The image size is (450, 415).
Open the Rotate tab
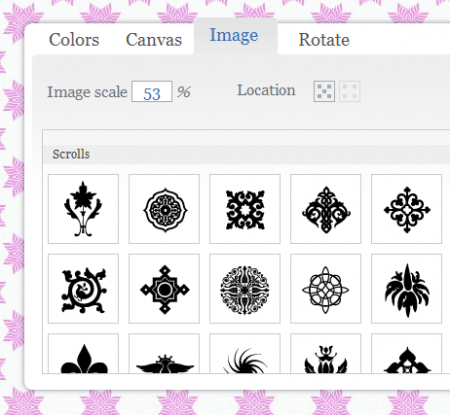(x=324, y=40)
